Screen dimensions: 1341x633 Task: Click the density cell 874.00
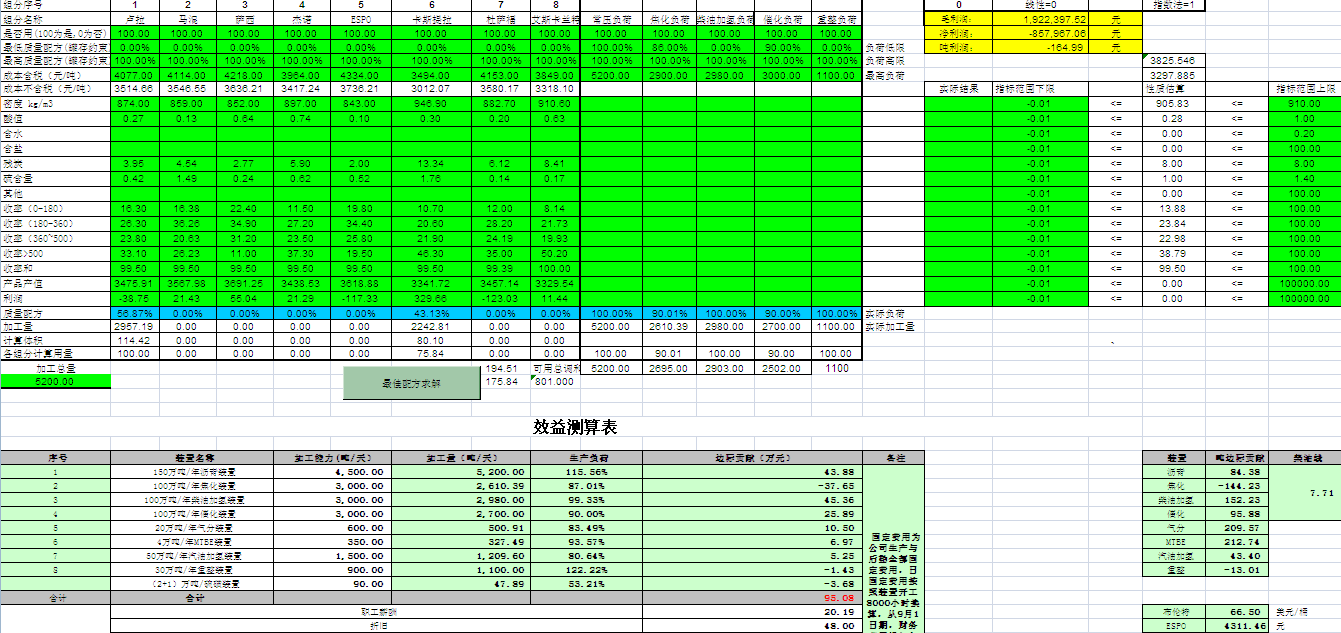click(x=134, y=104)
